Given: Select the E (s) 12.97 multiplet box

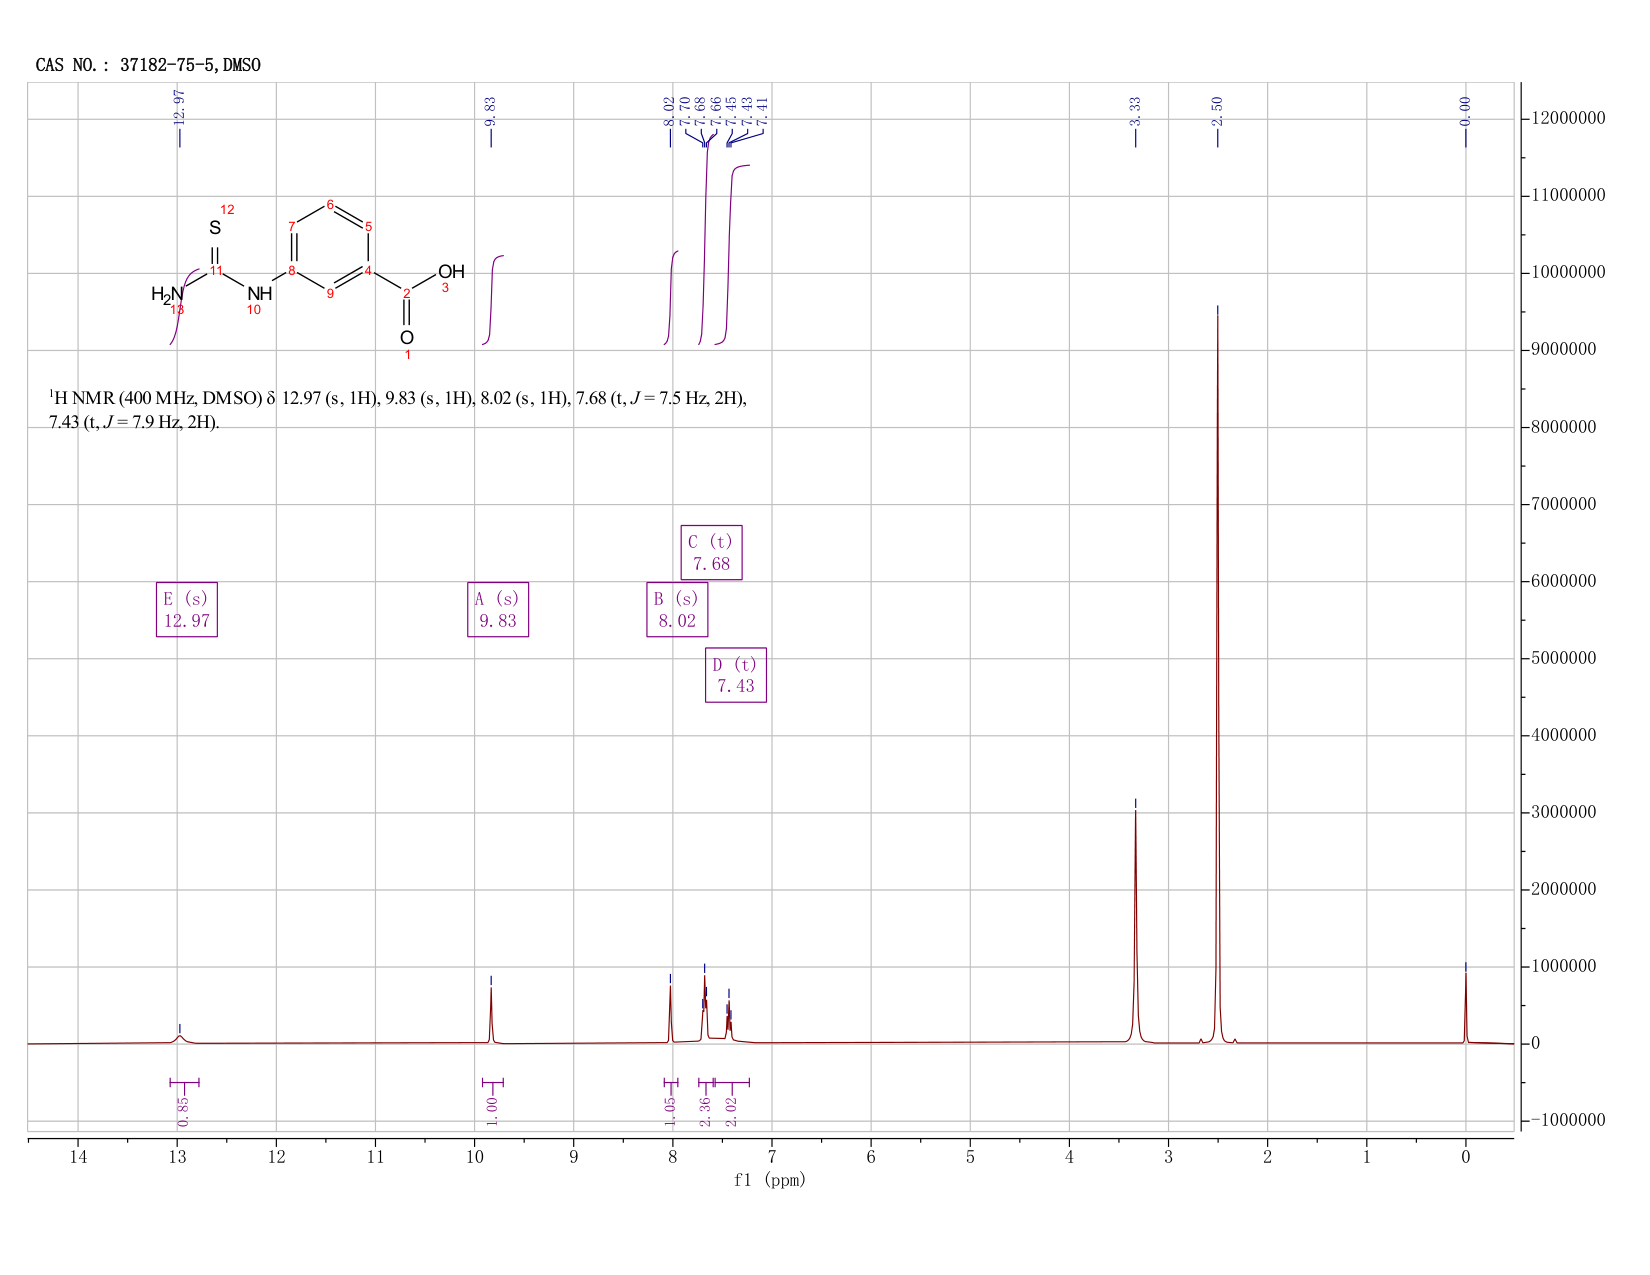Looking at the screenshot, I should (x=187, y=609).
